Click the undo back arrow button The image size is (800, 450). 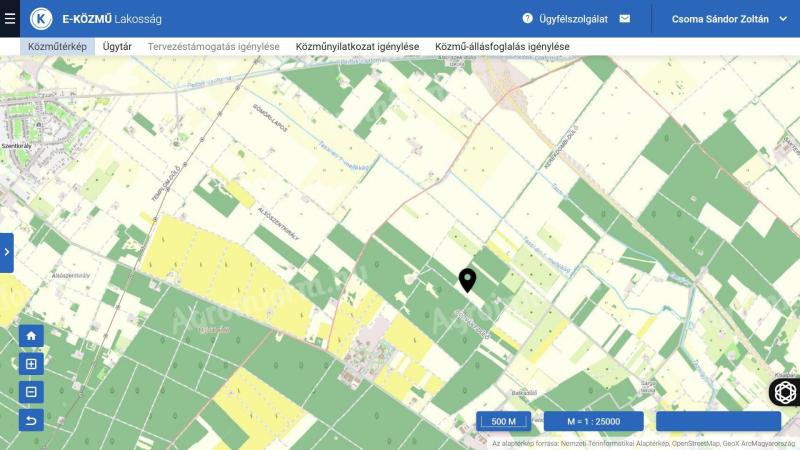tap(31, 420)
